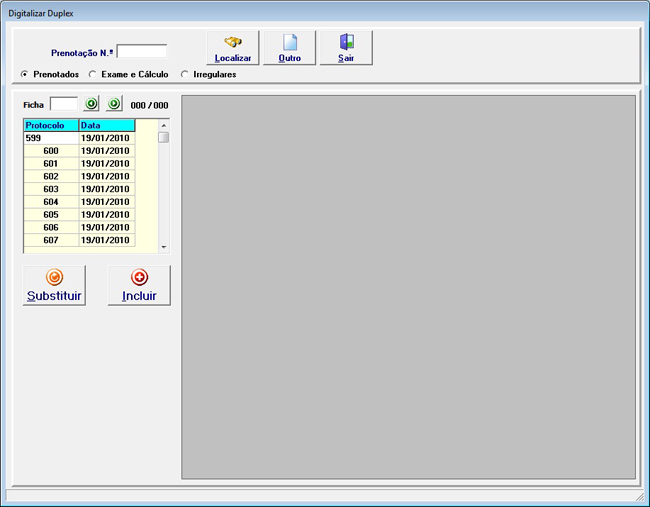Click the date cell of protocol 603
This screenshot has width=650, height=507.
coord(107,189)
